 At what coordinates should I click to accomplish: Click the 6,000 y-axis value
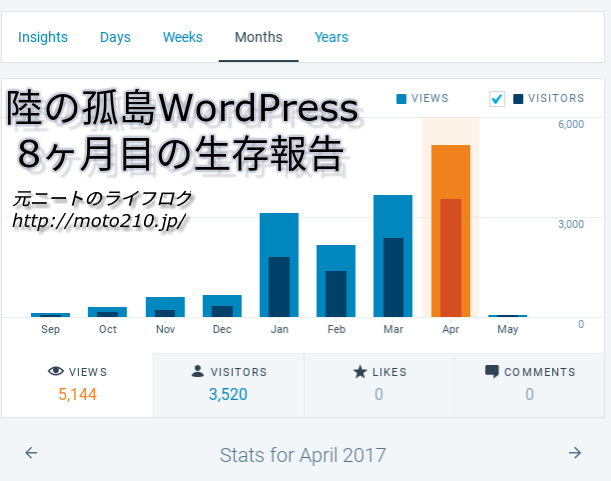tap(571, 124)
